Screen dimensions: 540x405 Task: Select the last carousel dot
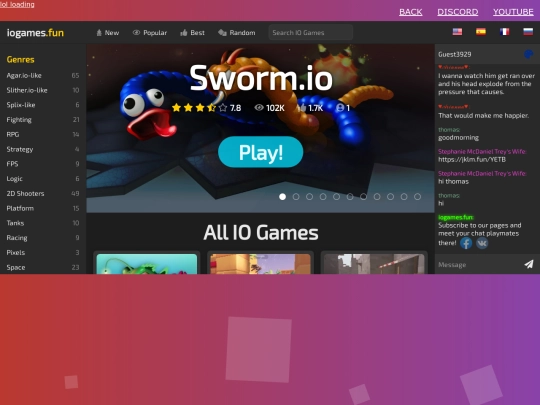pyautogui.click(x=417, y=197)
